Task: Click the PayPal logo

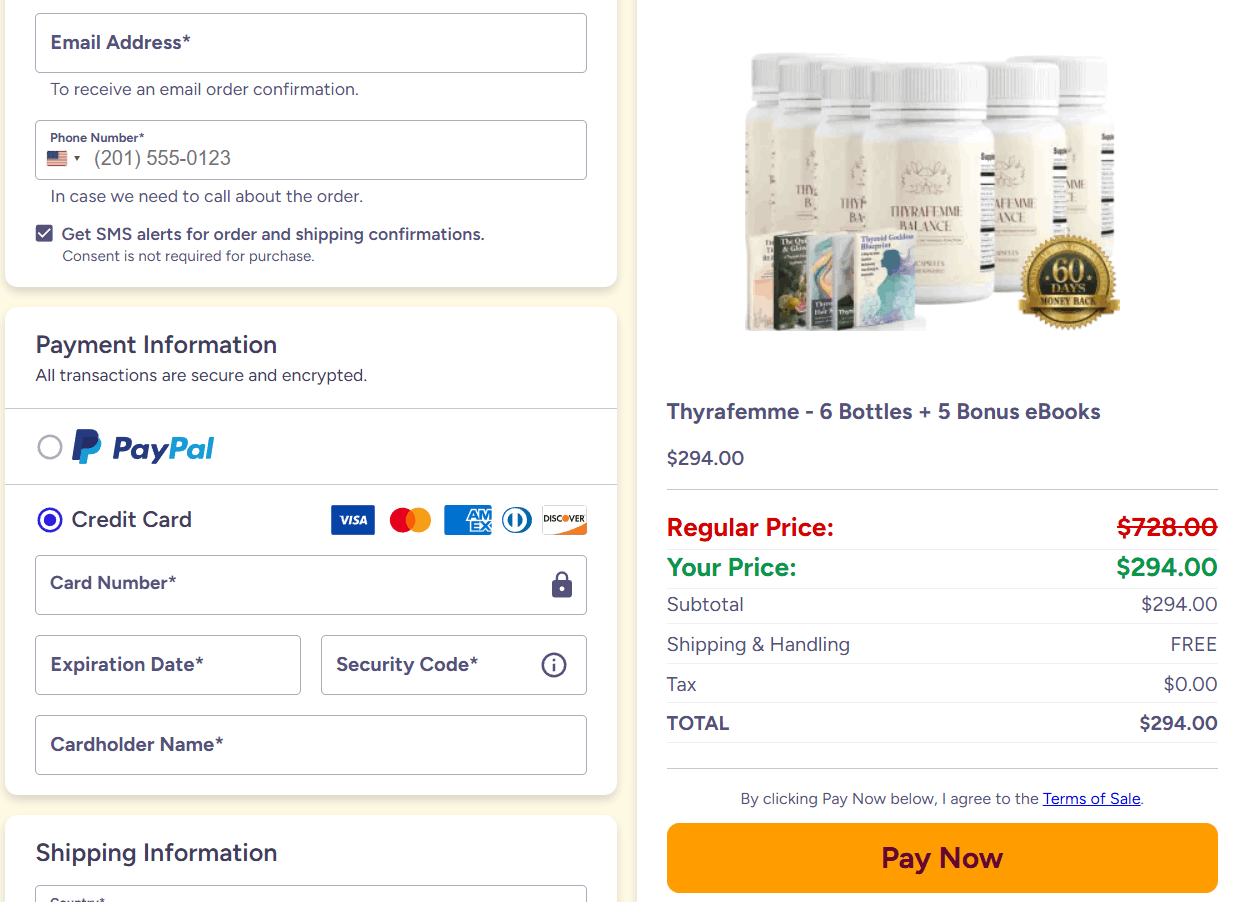Action: click(x=144, y=447)
